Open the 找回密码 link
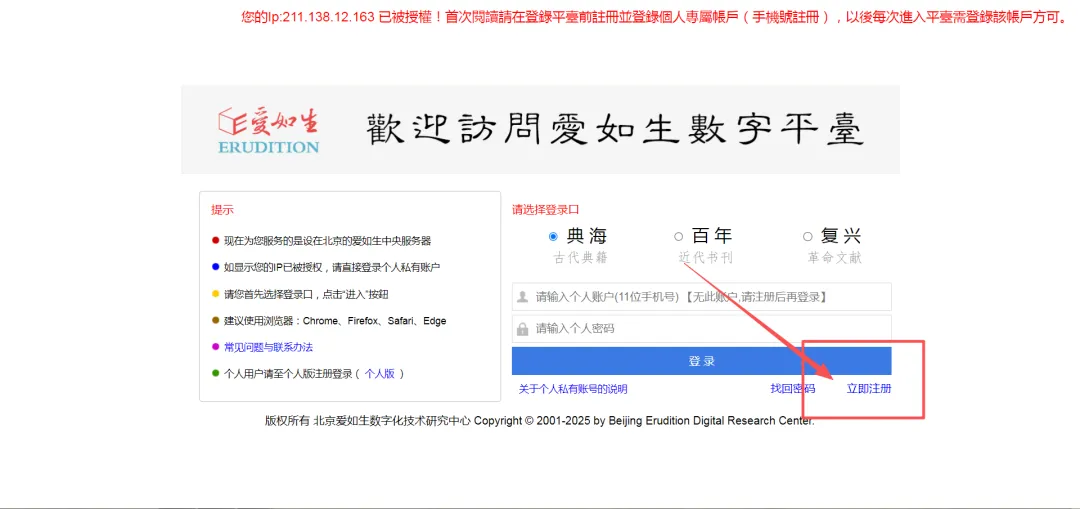This screenshot has width=1080, height=509. tap(793, 388)
